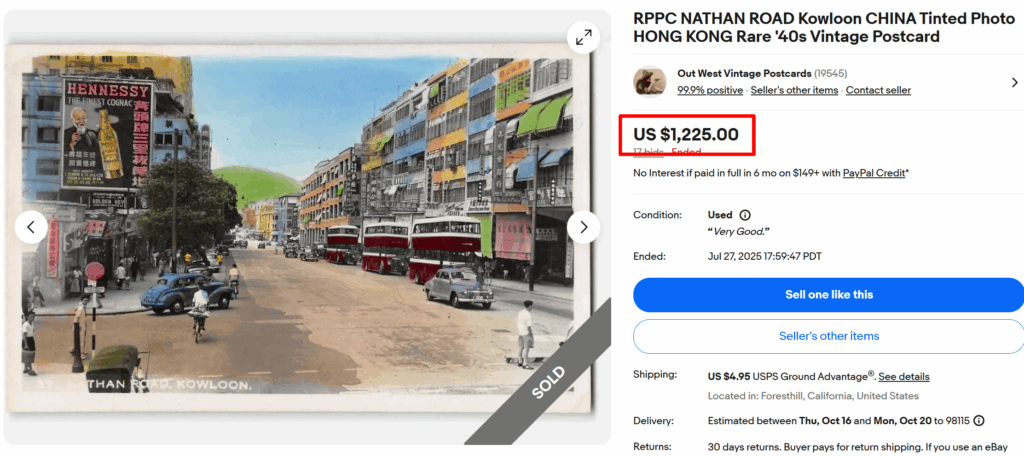This screenshot has height=456, width=1024.
Task: Click the Seller's other items text link
Action: coord(794,90)
